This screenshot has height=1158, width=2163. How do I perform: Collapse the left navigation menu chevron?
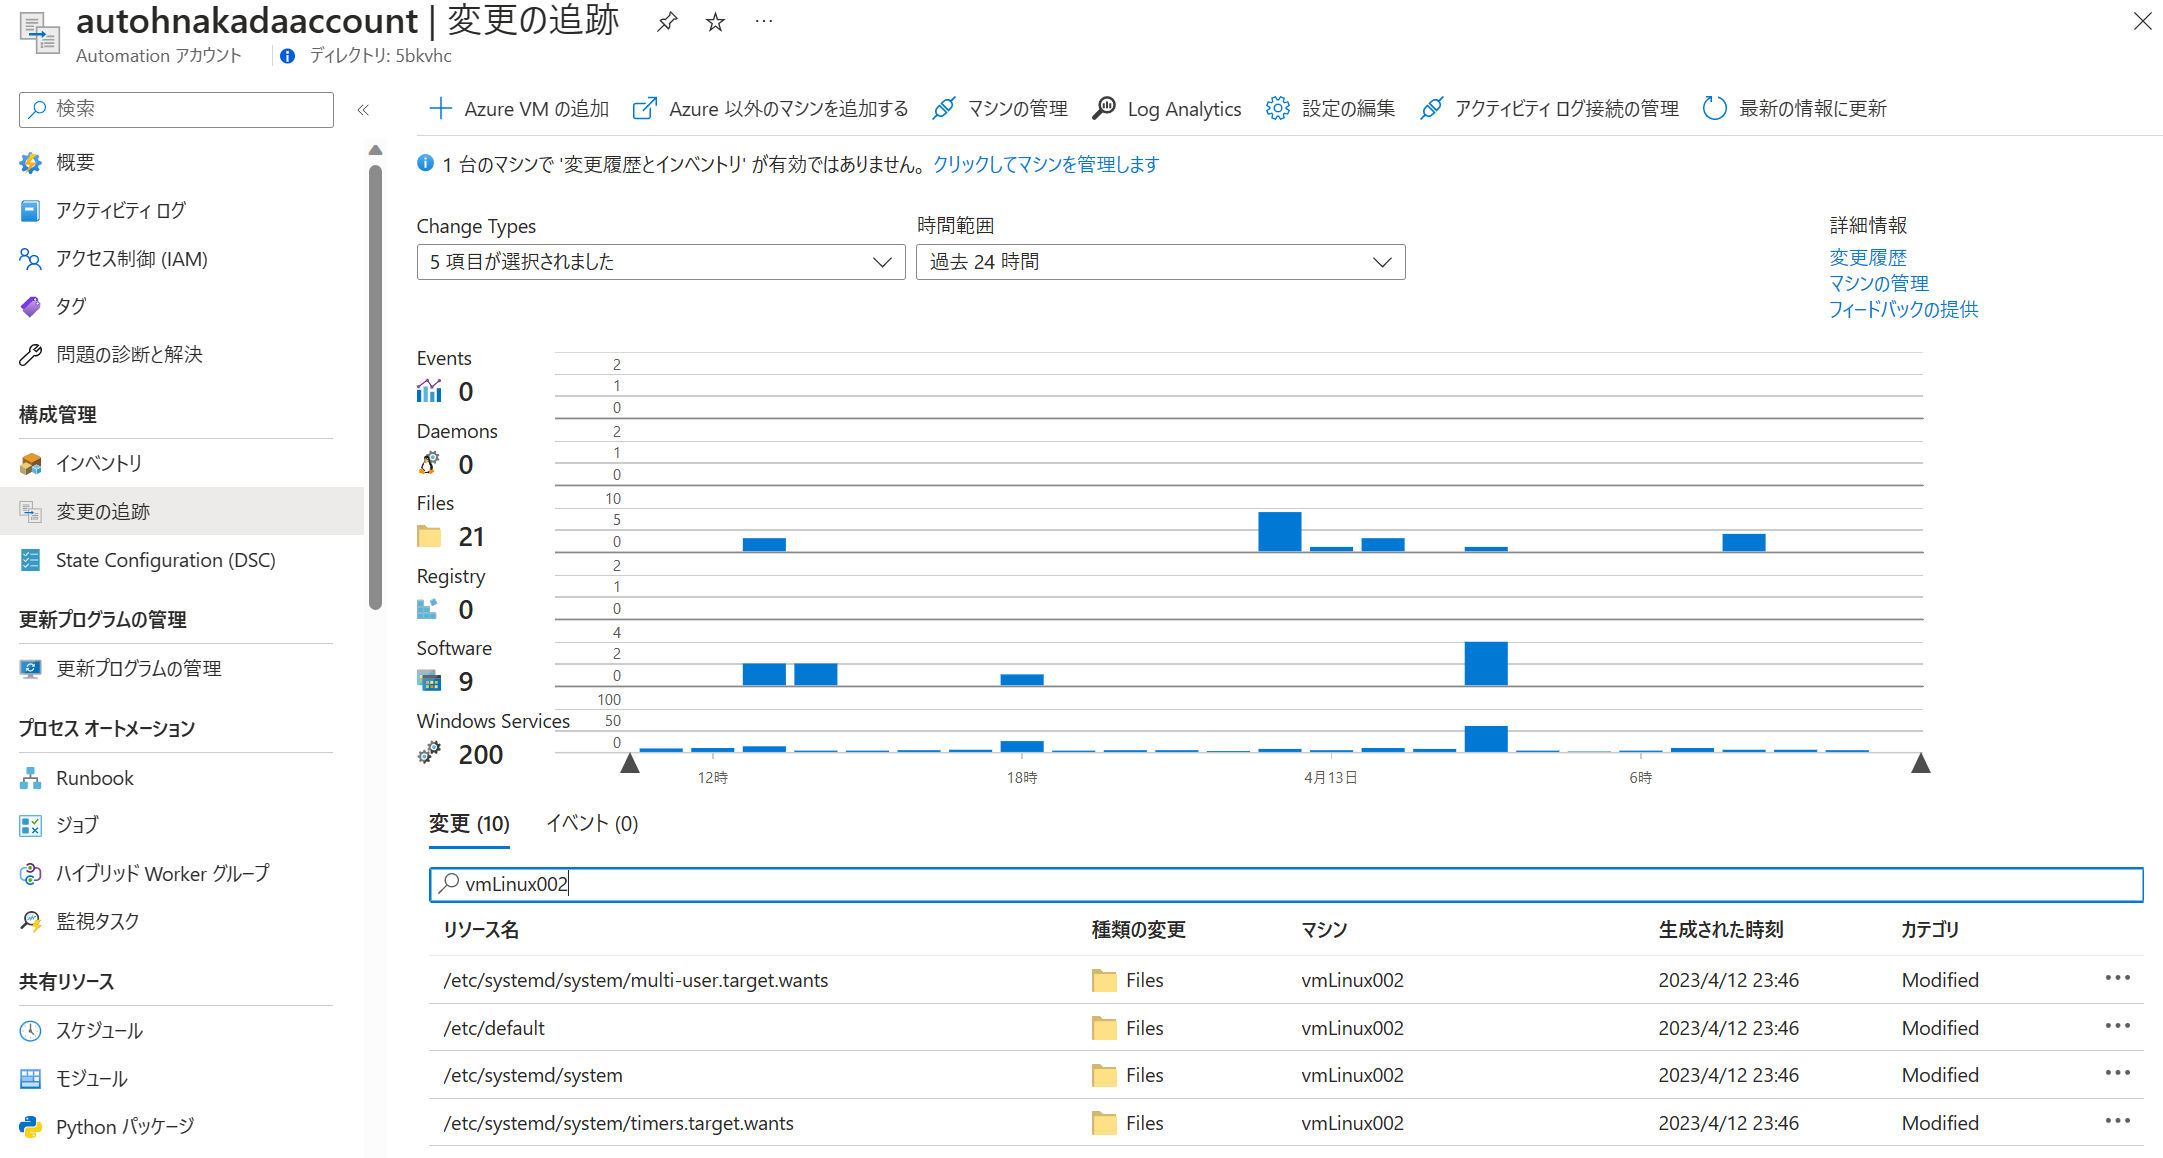coord(363,109)
